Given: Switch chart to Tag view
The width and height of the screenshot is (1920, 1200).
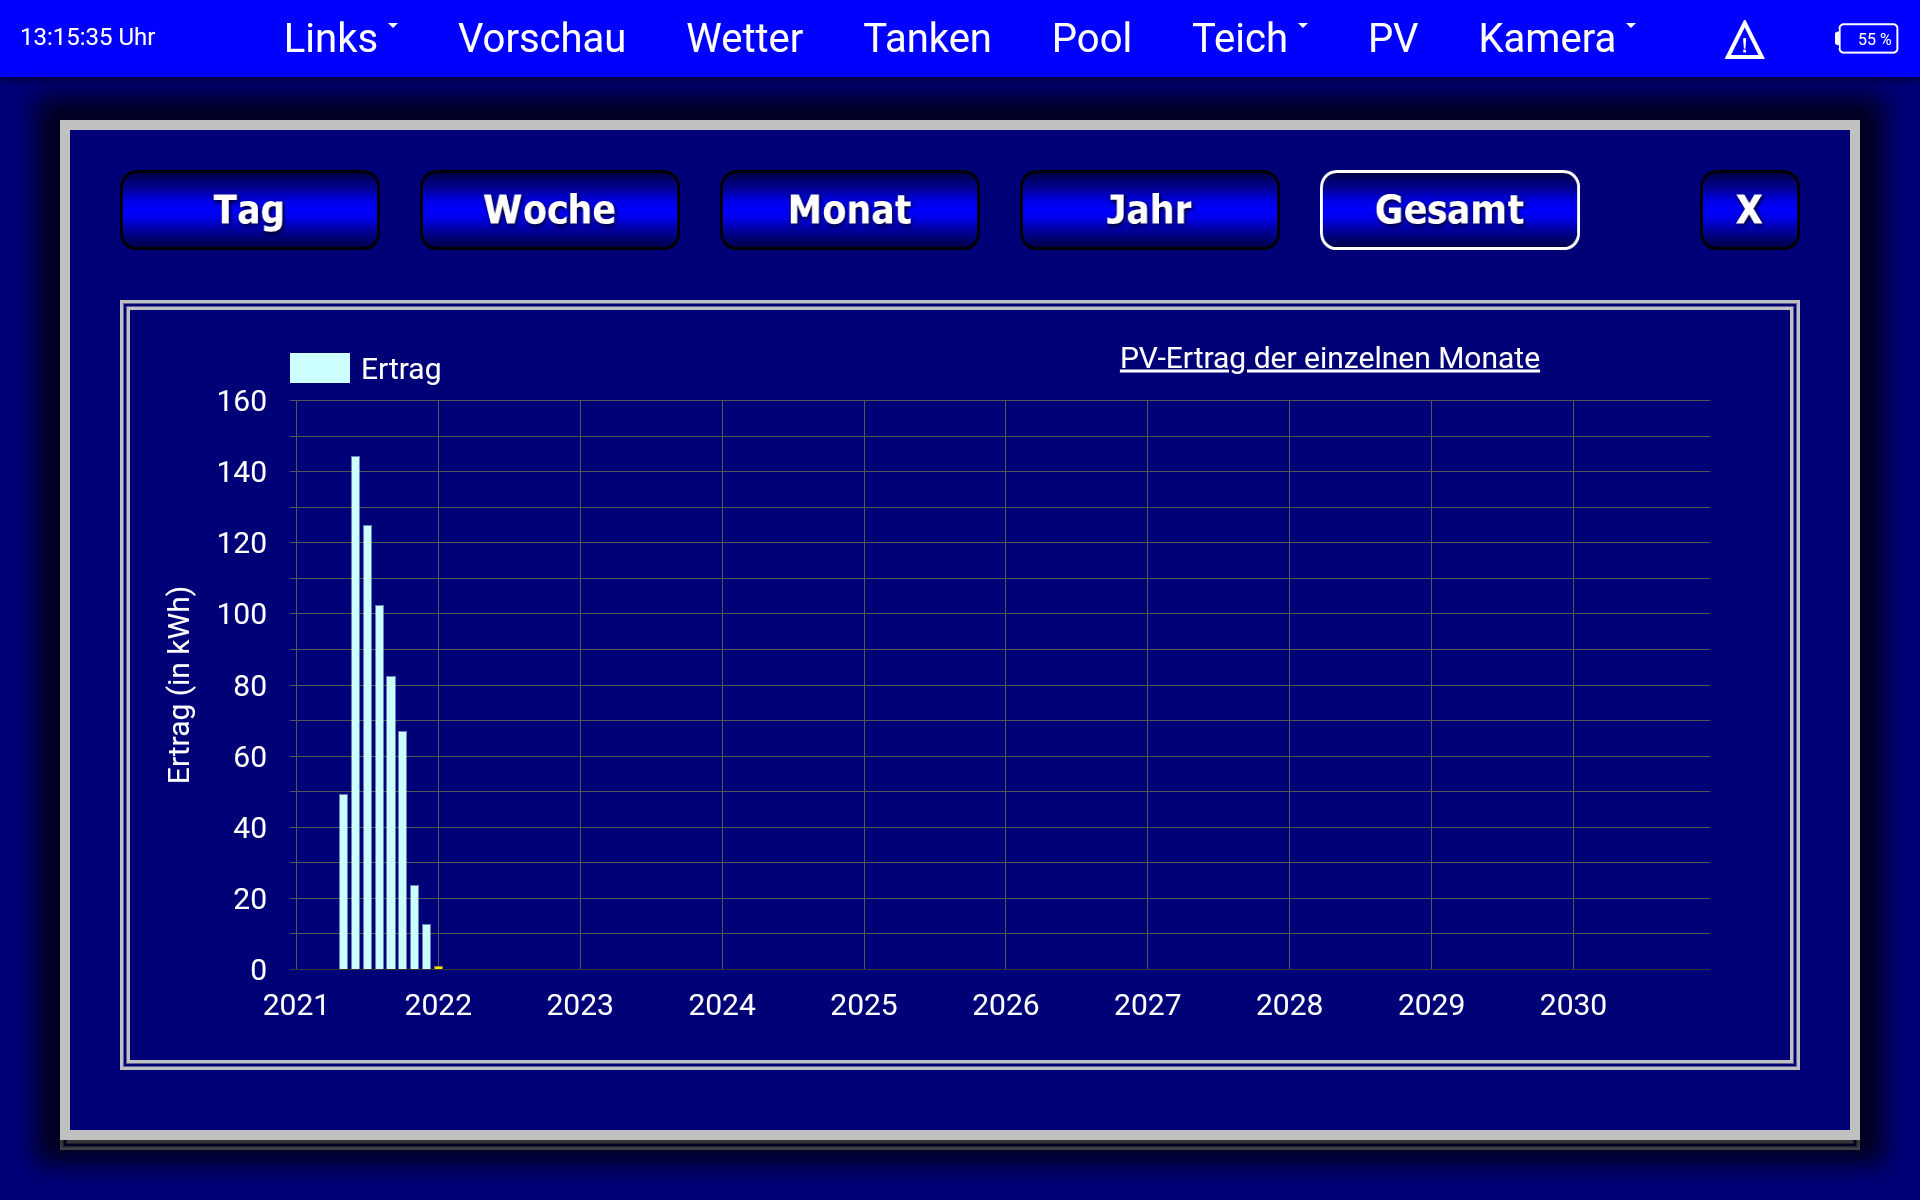Looking at the screenshot, I should point(249,210).
